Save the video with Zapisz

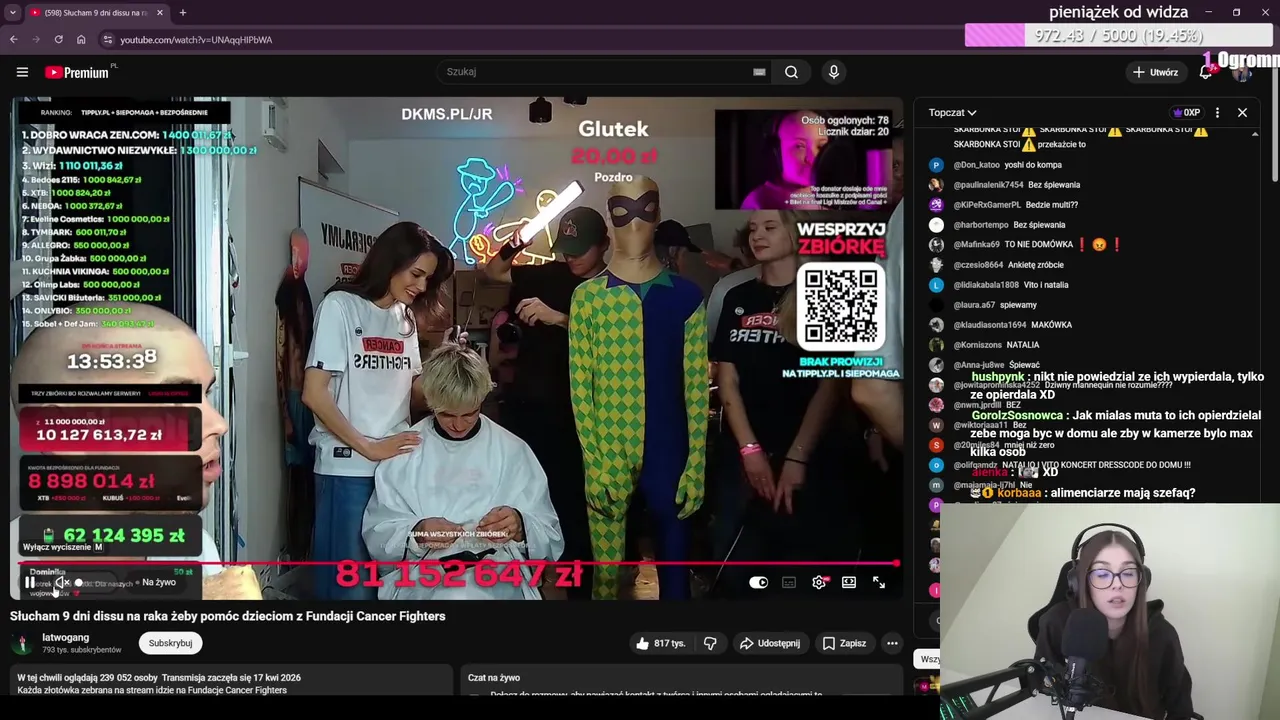pyautogui.click(x=844, y=643)
